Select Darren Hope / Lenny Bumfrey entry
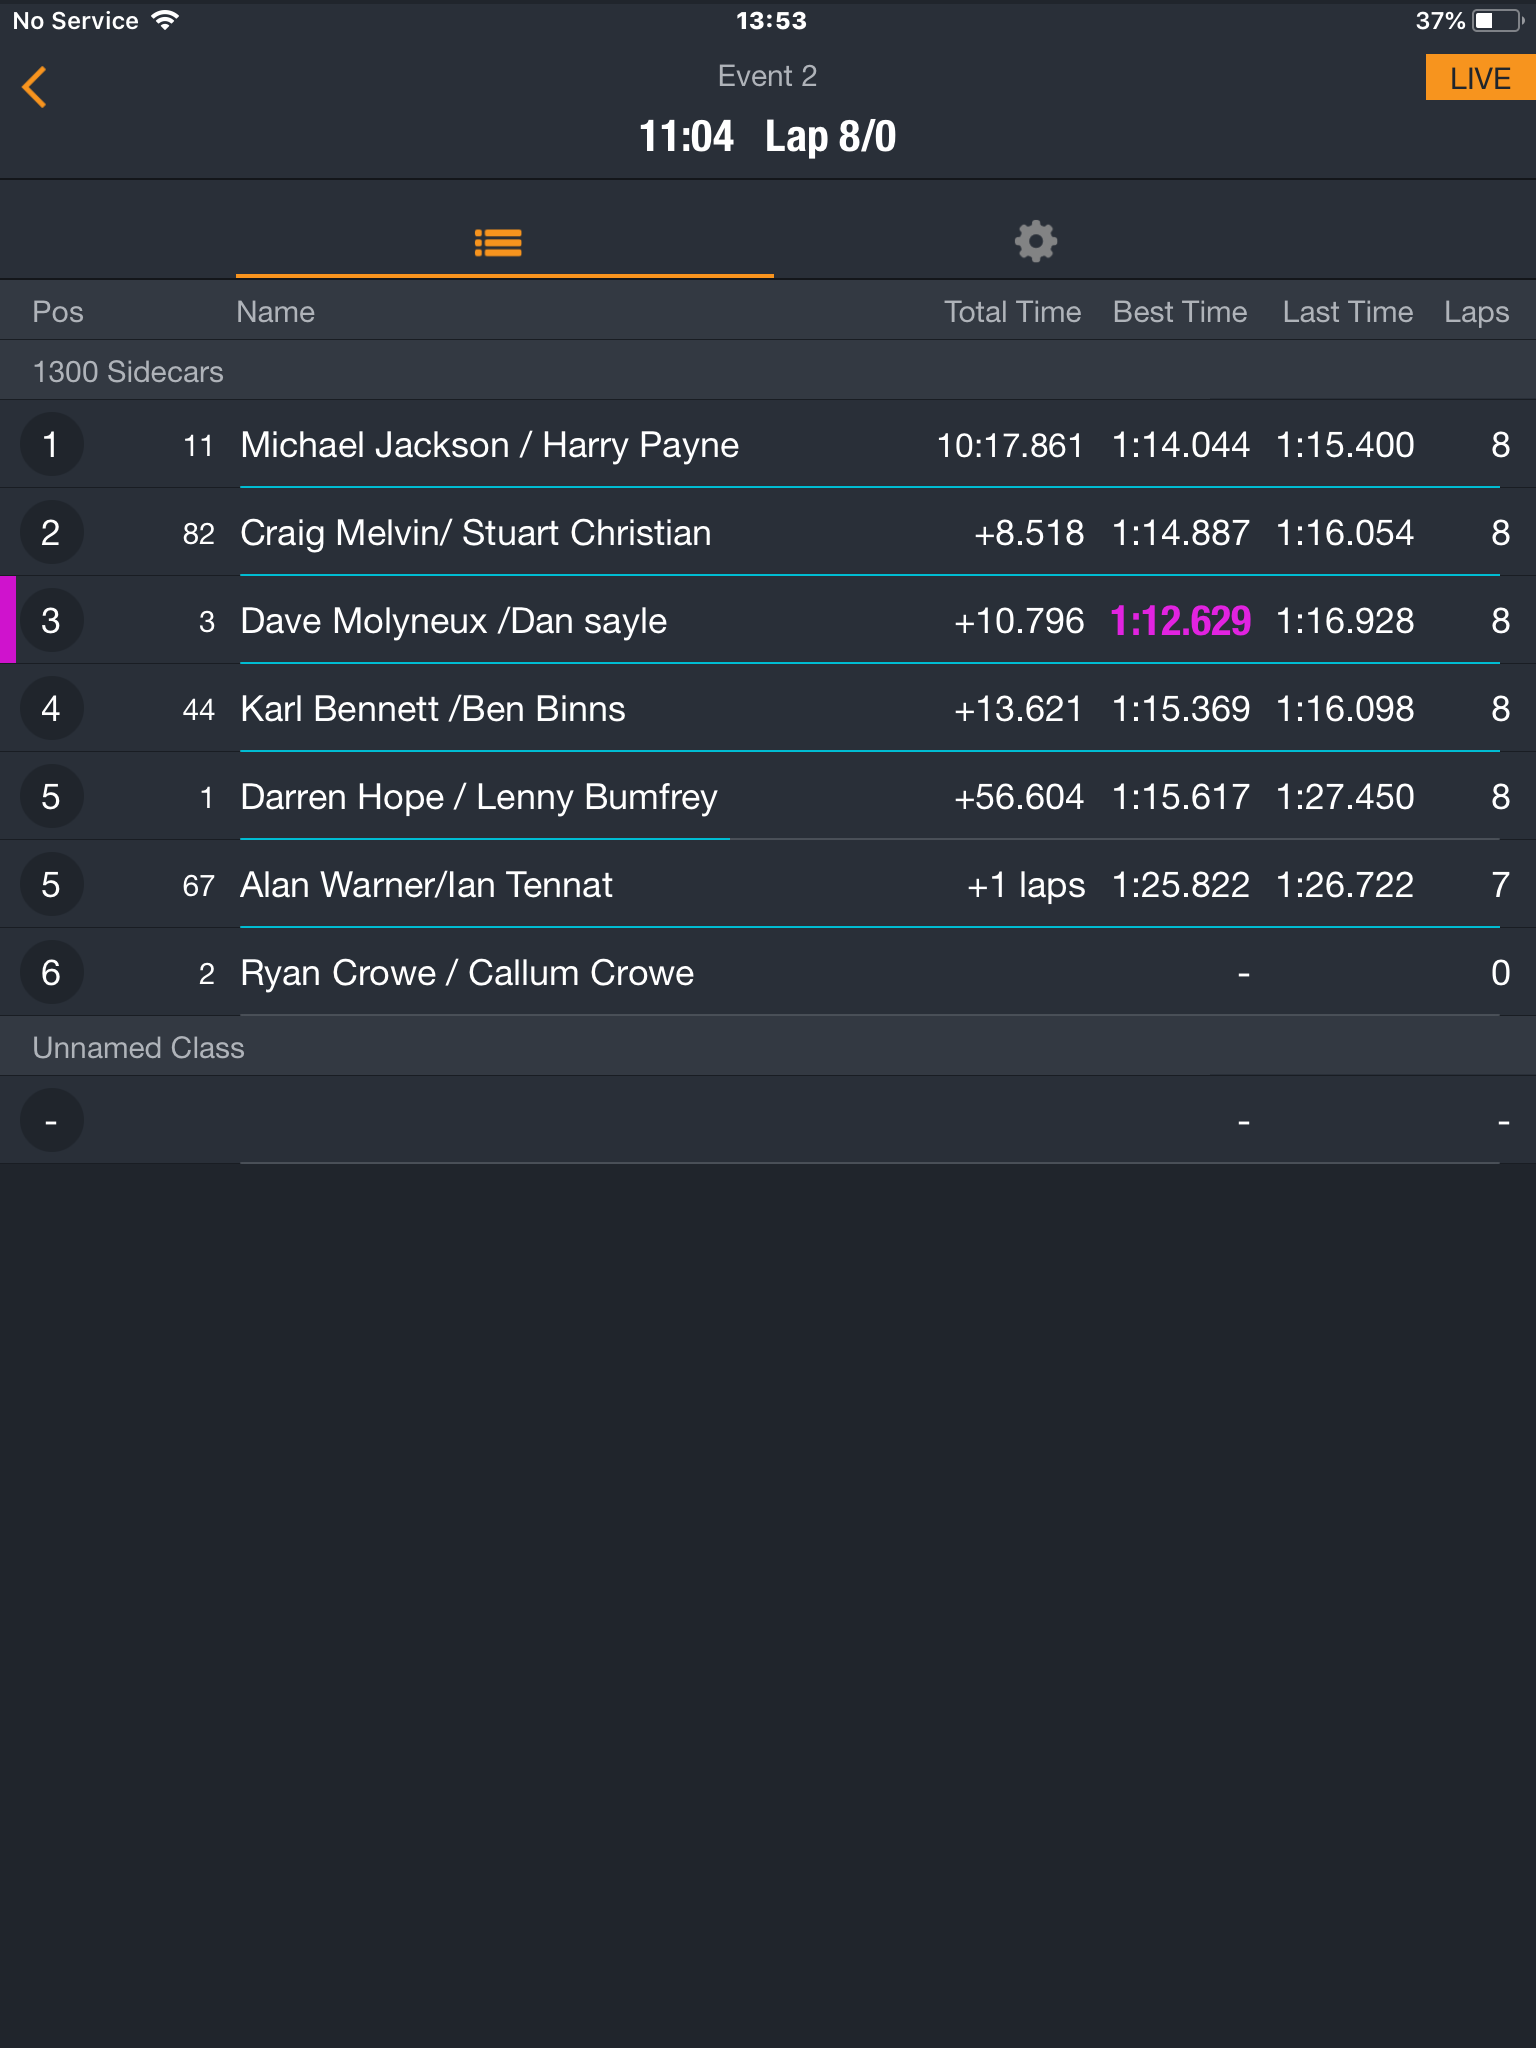 [768, 796]
